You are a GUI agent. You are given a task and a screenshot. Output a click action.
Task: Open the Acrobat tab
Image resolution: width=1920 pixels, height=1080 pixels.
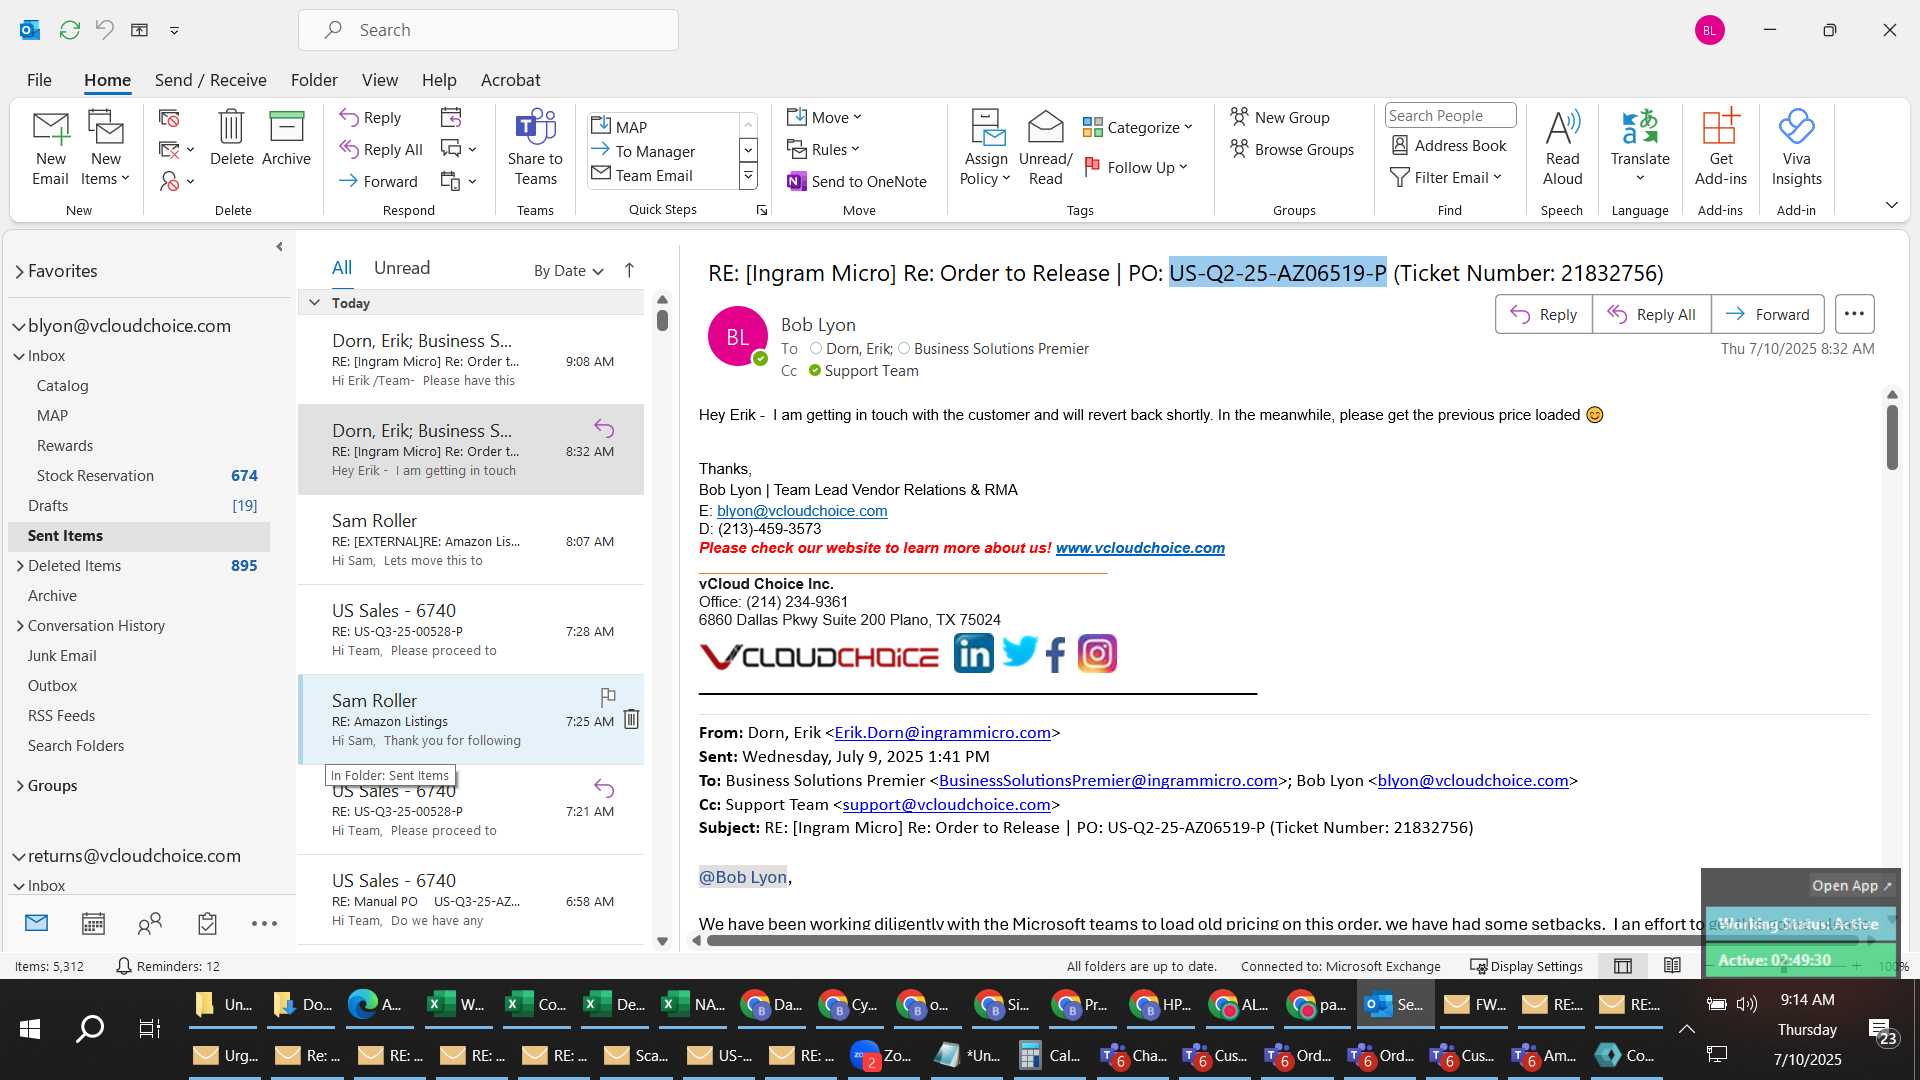click(x=510, y=80)
